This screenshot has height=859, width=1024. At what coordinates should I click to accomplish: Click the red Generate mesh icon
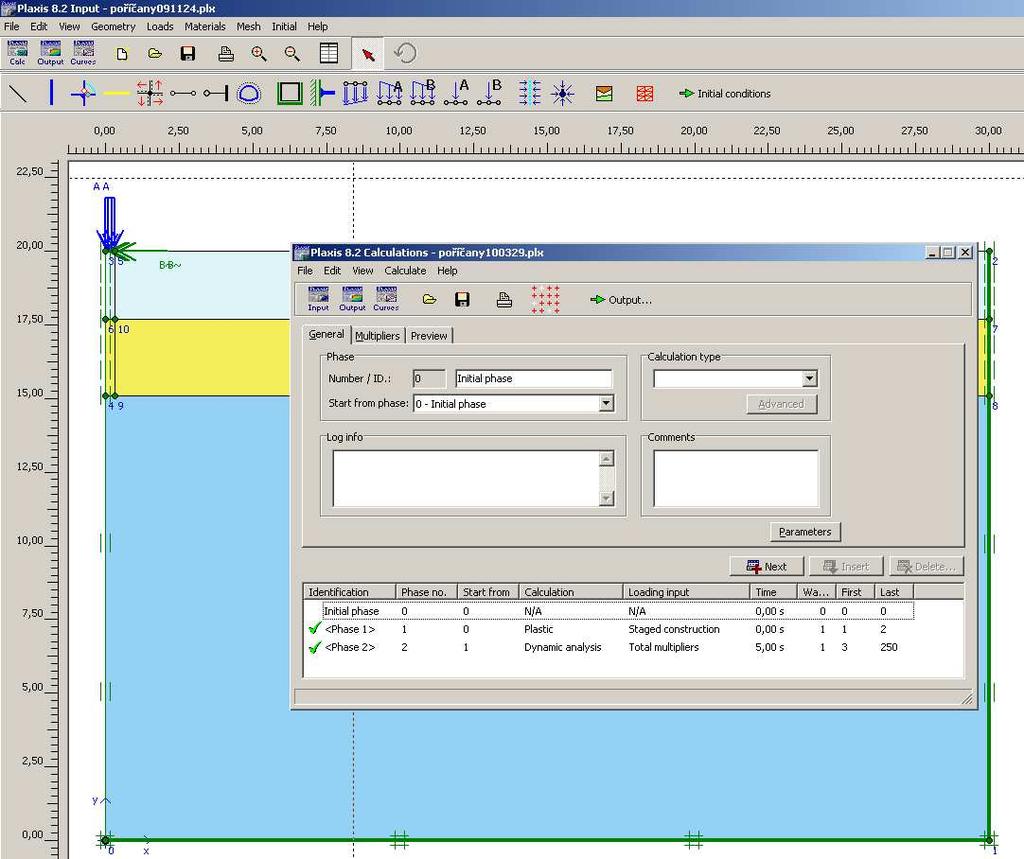click(645, 93)
